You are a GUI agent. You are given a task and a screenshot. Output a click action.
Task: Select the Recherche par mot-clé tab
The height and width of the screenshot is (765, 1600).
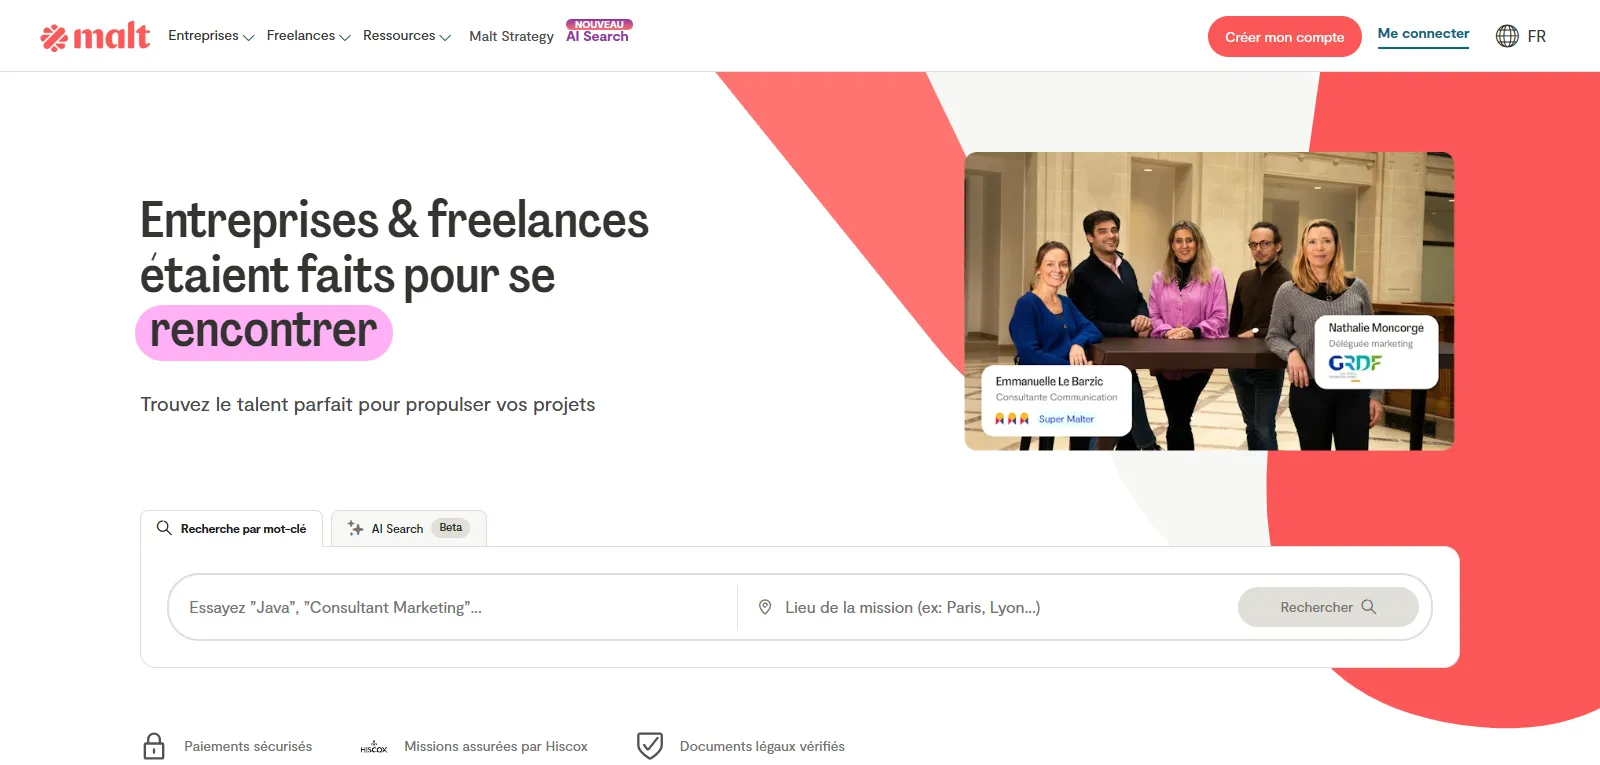232,528
